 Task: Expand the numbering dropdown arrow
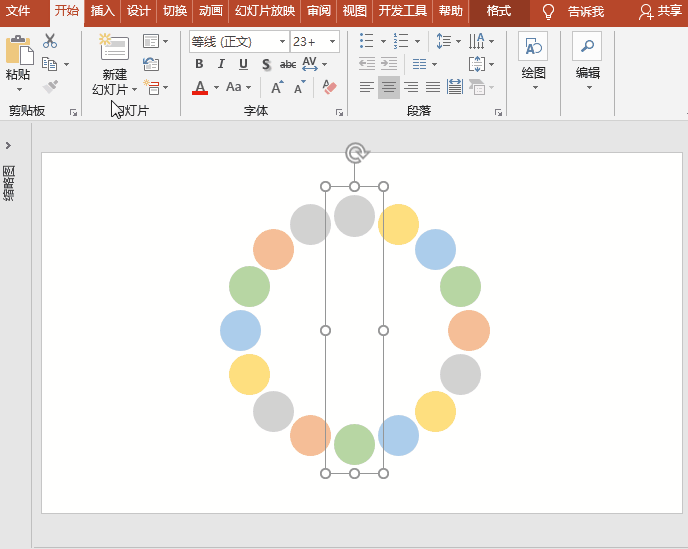coord(417,41)
